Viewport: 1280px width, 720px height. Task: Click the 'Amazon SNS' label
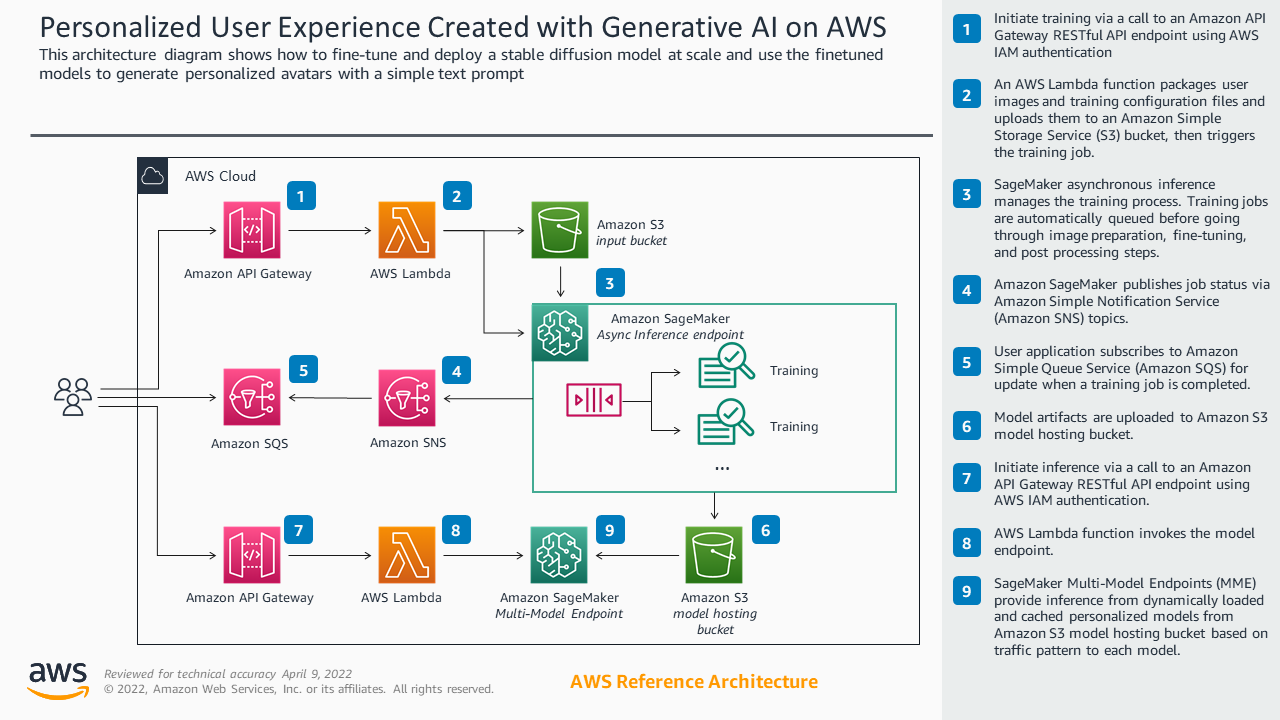[408, 442]
